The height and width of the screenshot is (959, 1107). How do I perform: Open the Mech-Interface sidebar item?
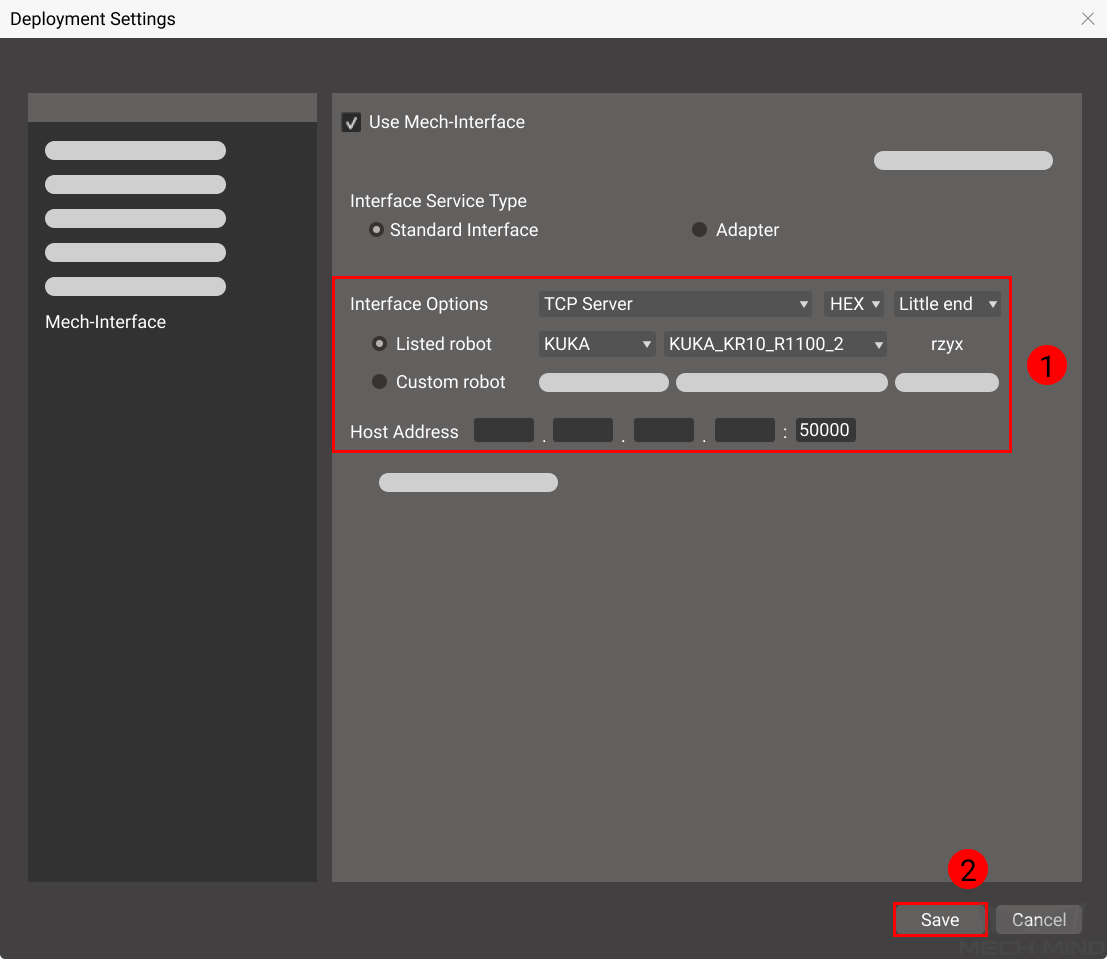[x=106, y=322]
